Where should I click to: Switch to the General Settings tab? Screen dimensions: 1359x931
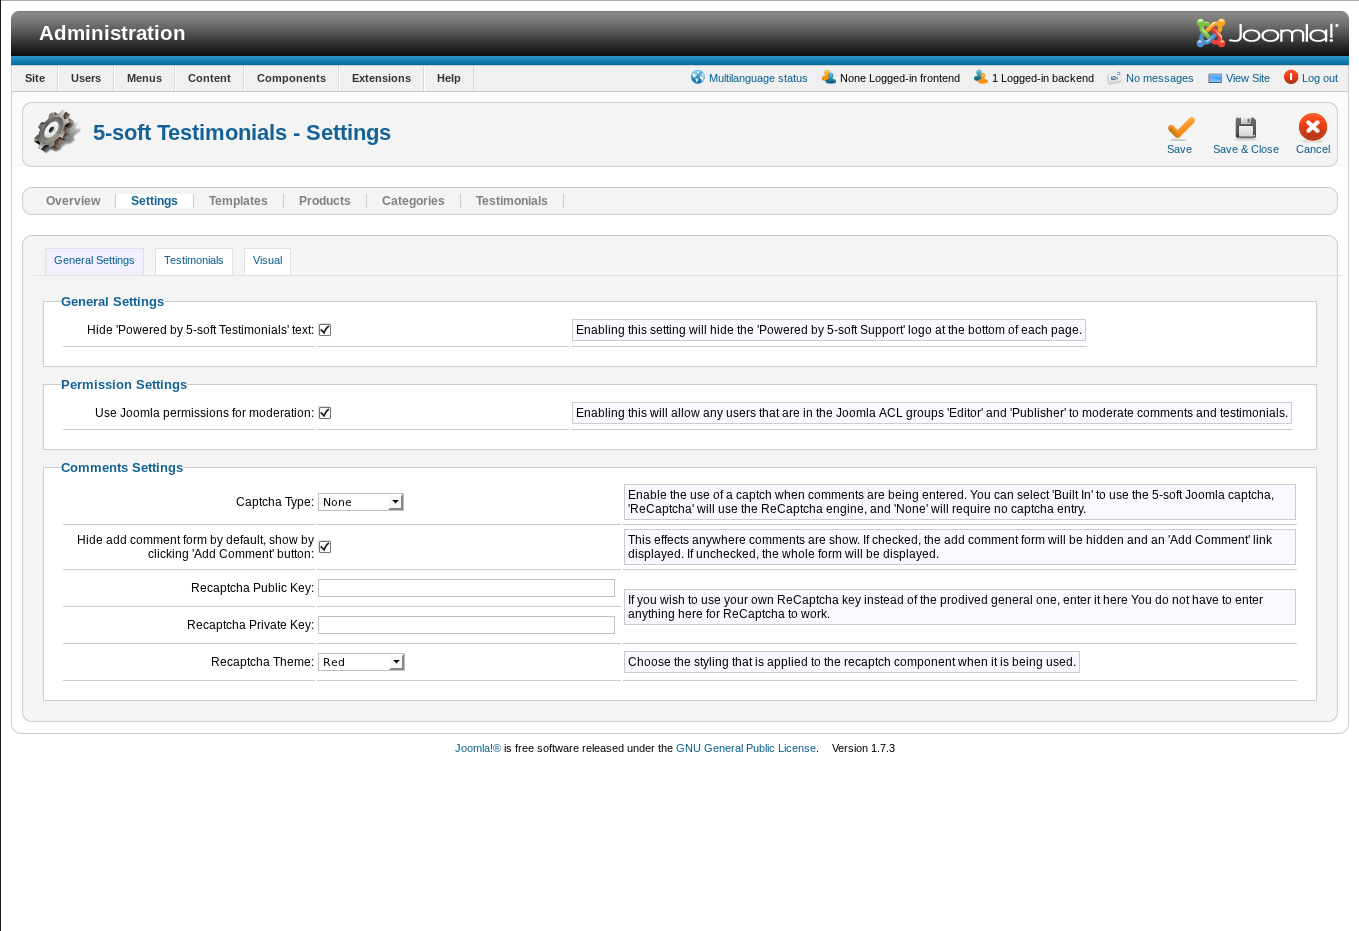tap(94, 261)
